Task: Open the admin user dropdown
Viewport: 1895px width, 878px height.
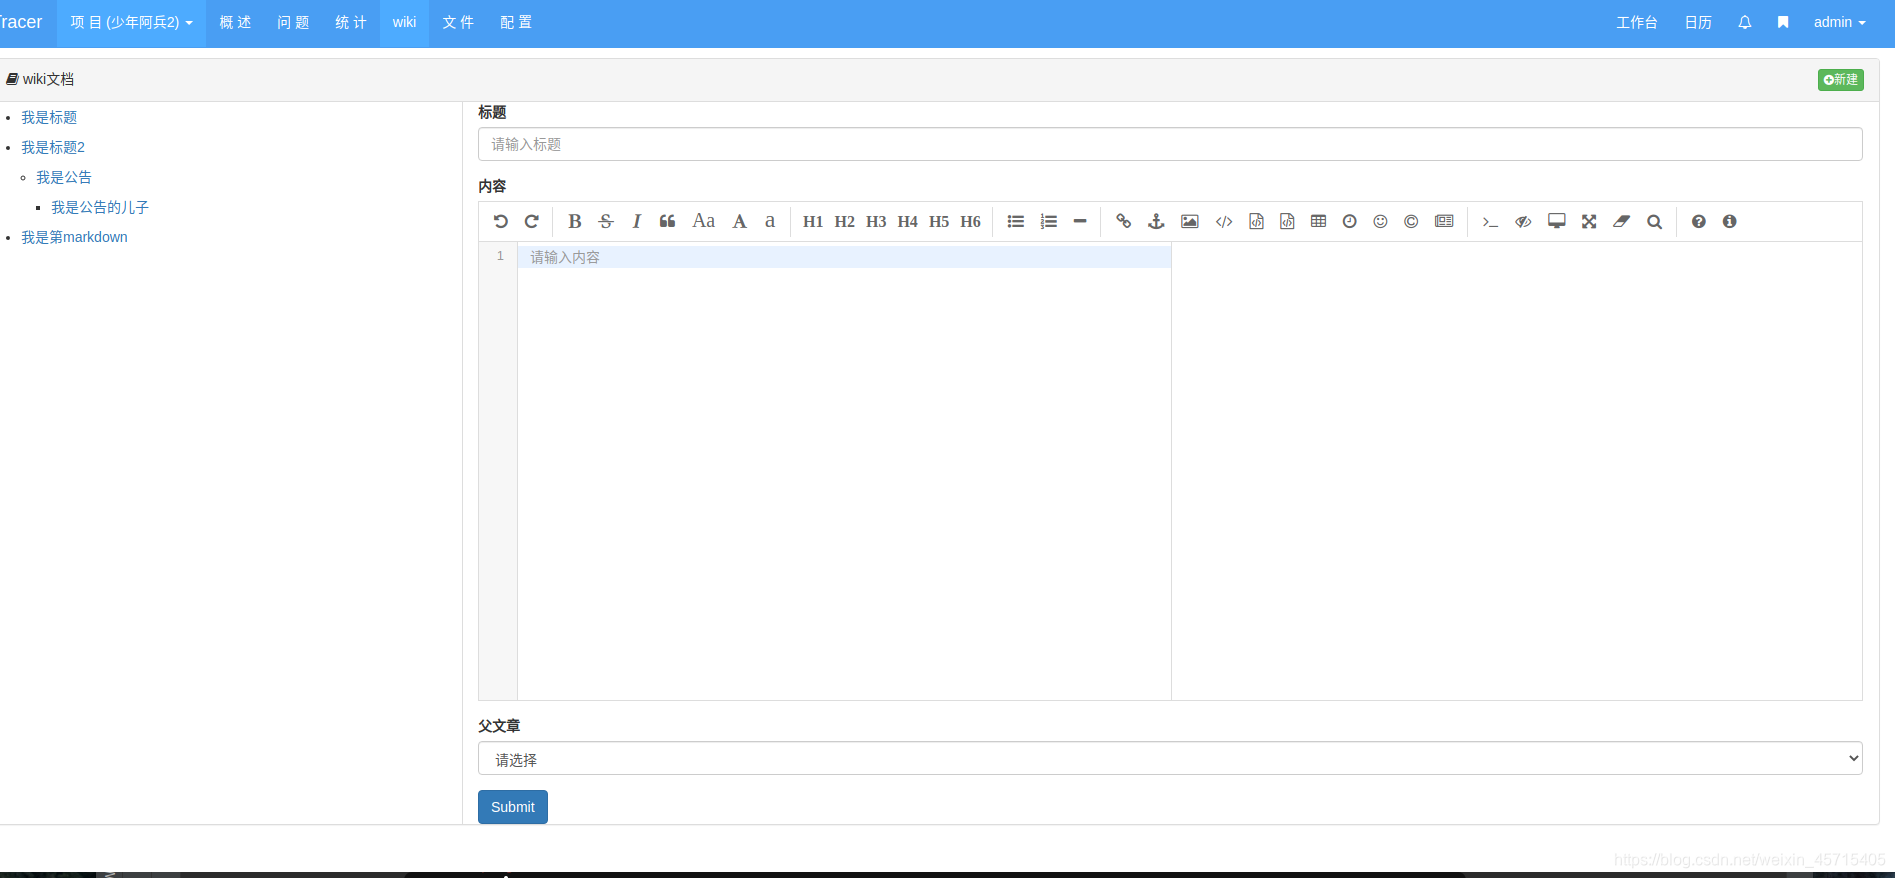Action: click(1840, 23)
